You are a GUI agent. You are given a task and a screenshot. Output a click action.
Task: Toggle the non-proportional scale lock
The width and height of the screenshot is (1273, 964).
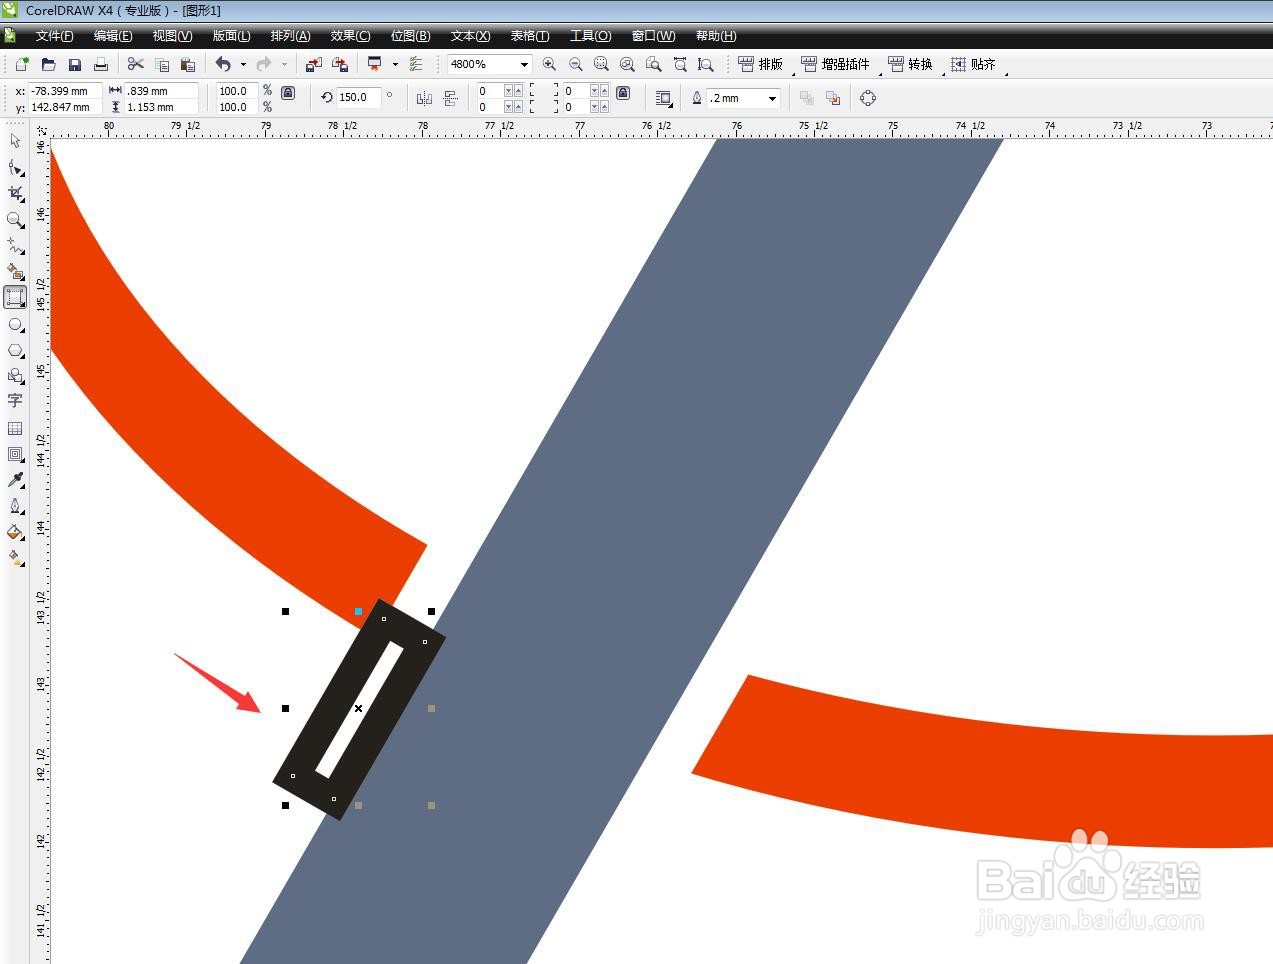(288, 92)
